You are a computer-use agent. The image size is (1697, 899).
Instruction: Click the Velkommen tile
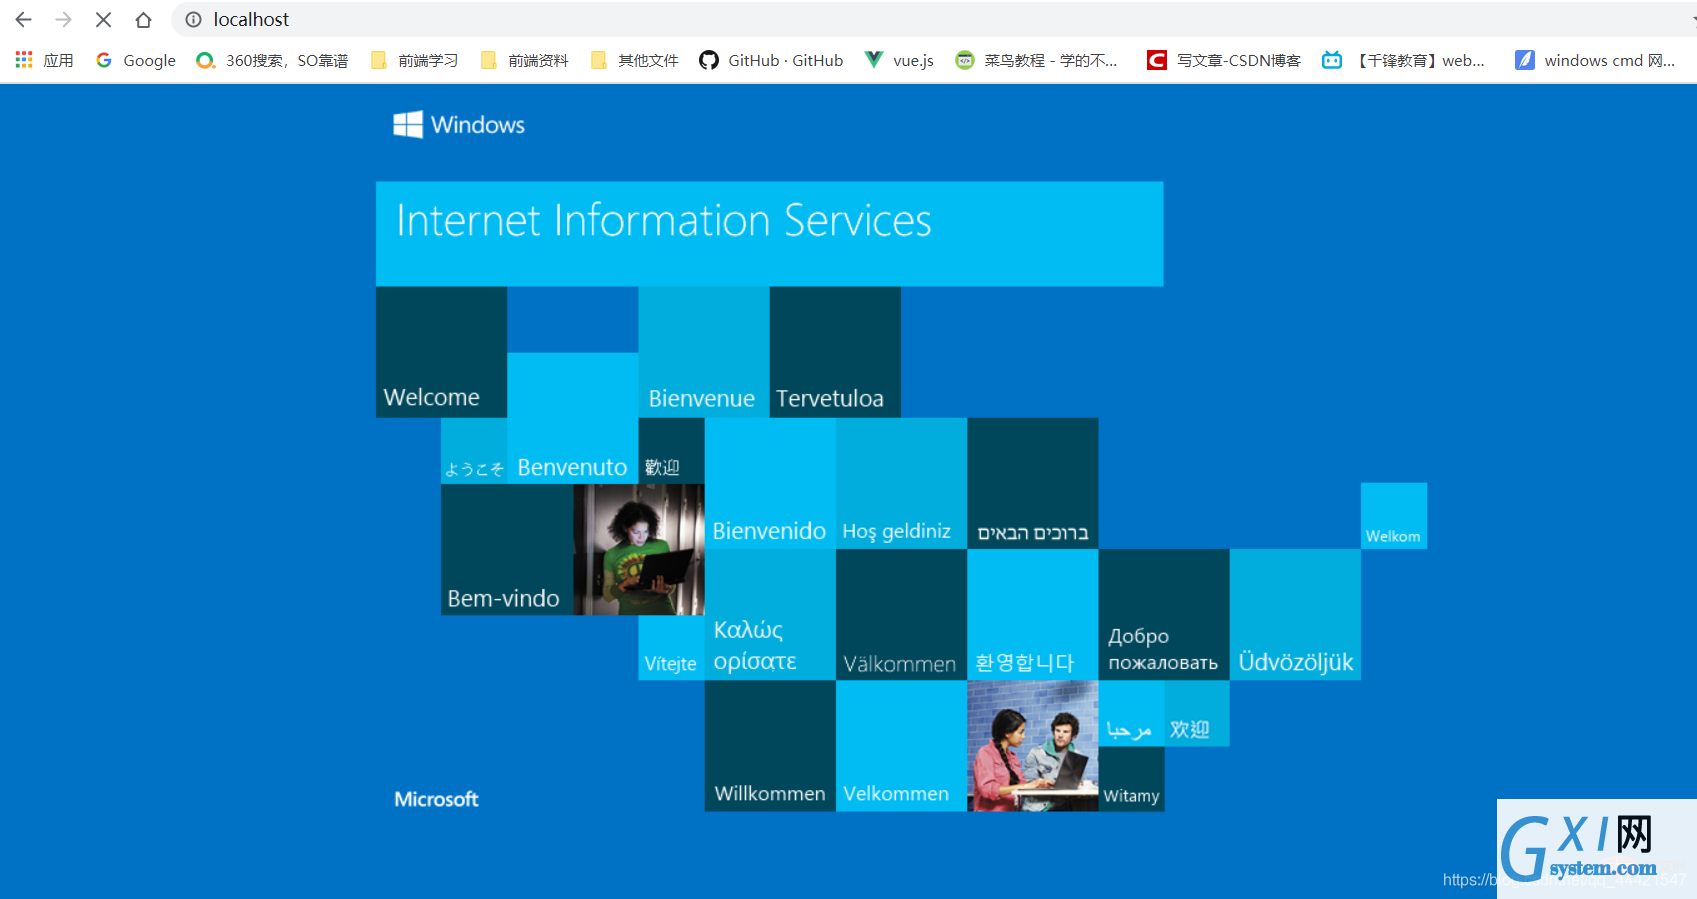[x=901, y=746]
